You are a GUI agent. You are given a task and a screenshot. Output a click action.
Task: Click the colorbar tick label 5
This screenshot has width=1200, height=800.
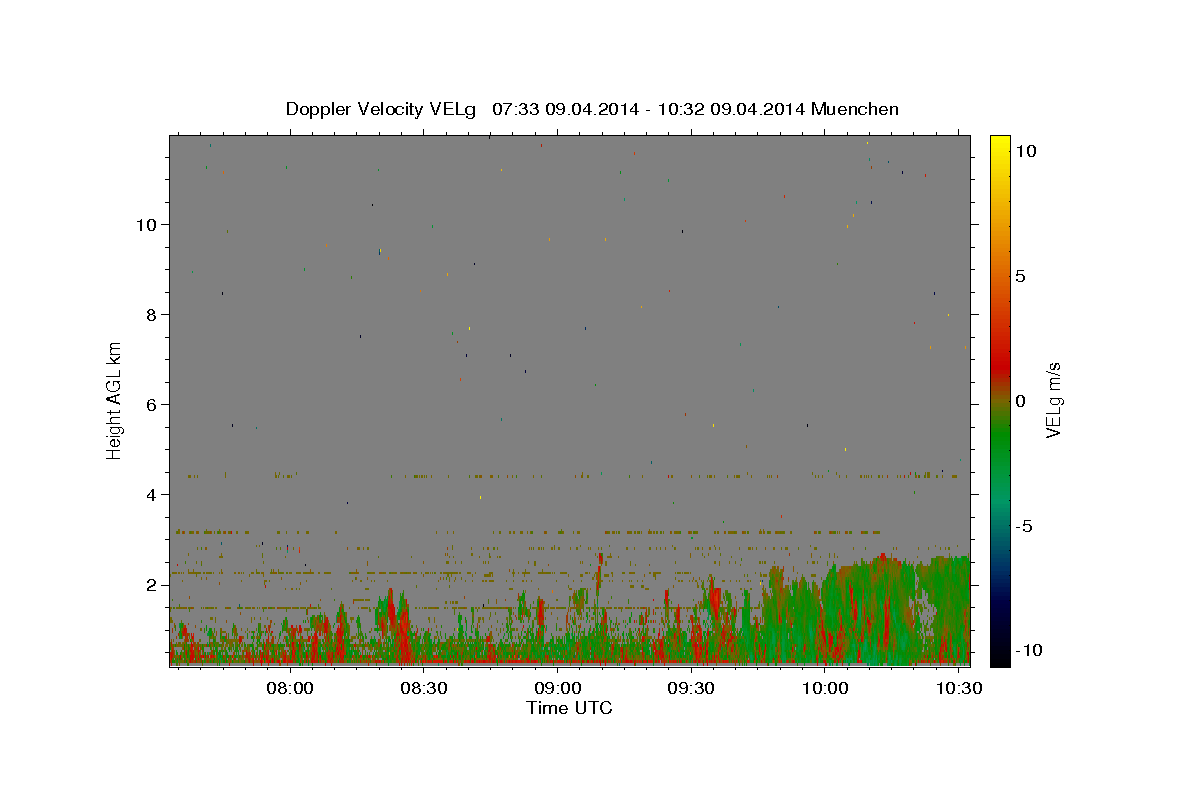click(1019, 276)
